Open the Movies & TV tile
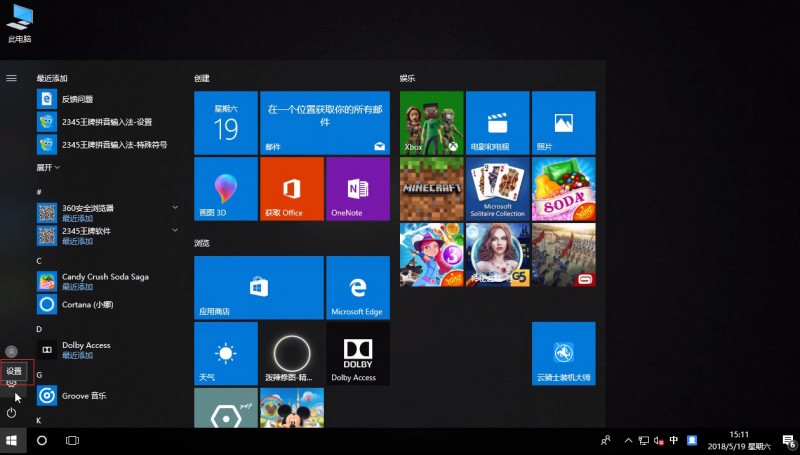Image resolution: width=800 pixels, height=455 pixels. (x=497, y=123)
